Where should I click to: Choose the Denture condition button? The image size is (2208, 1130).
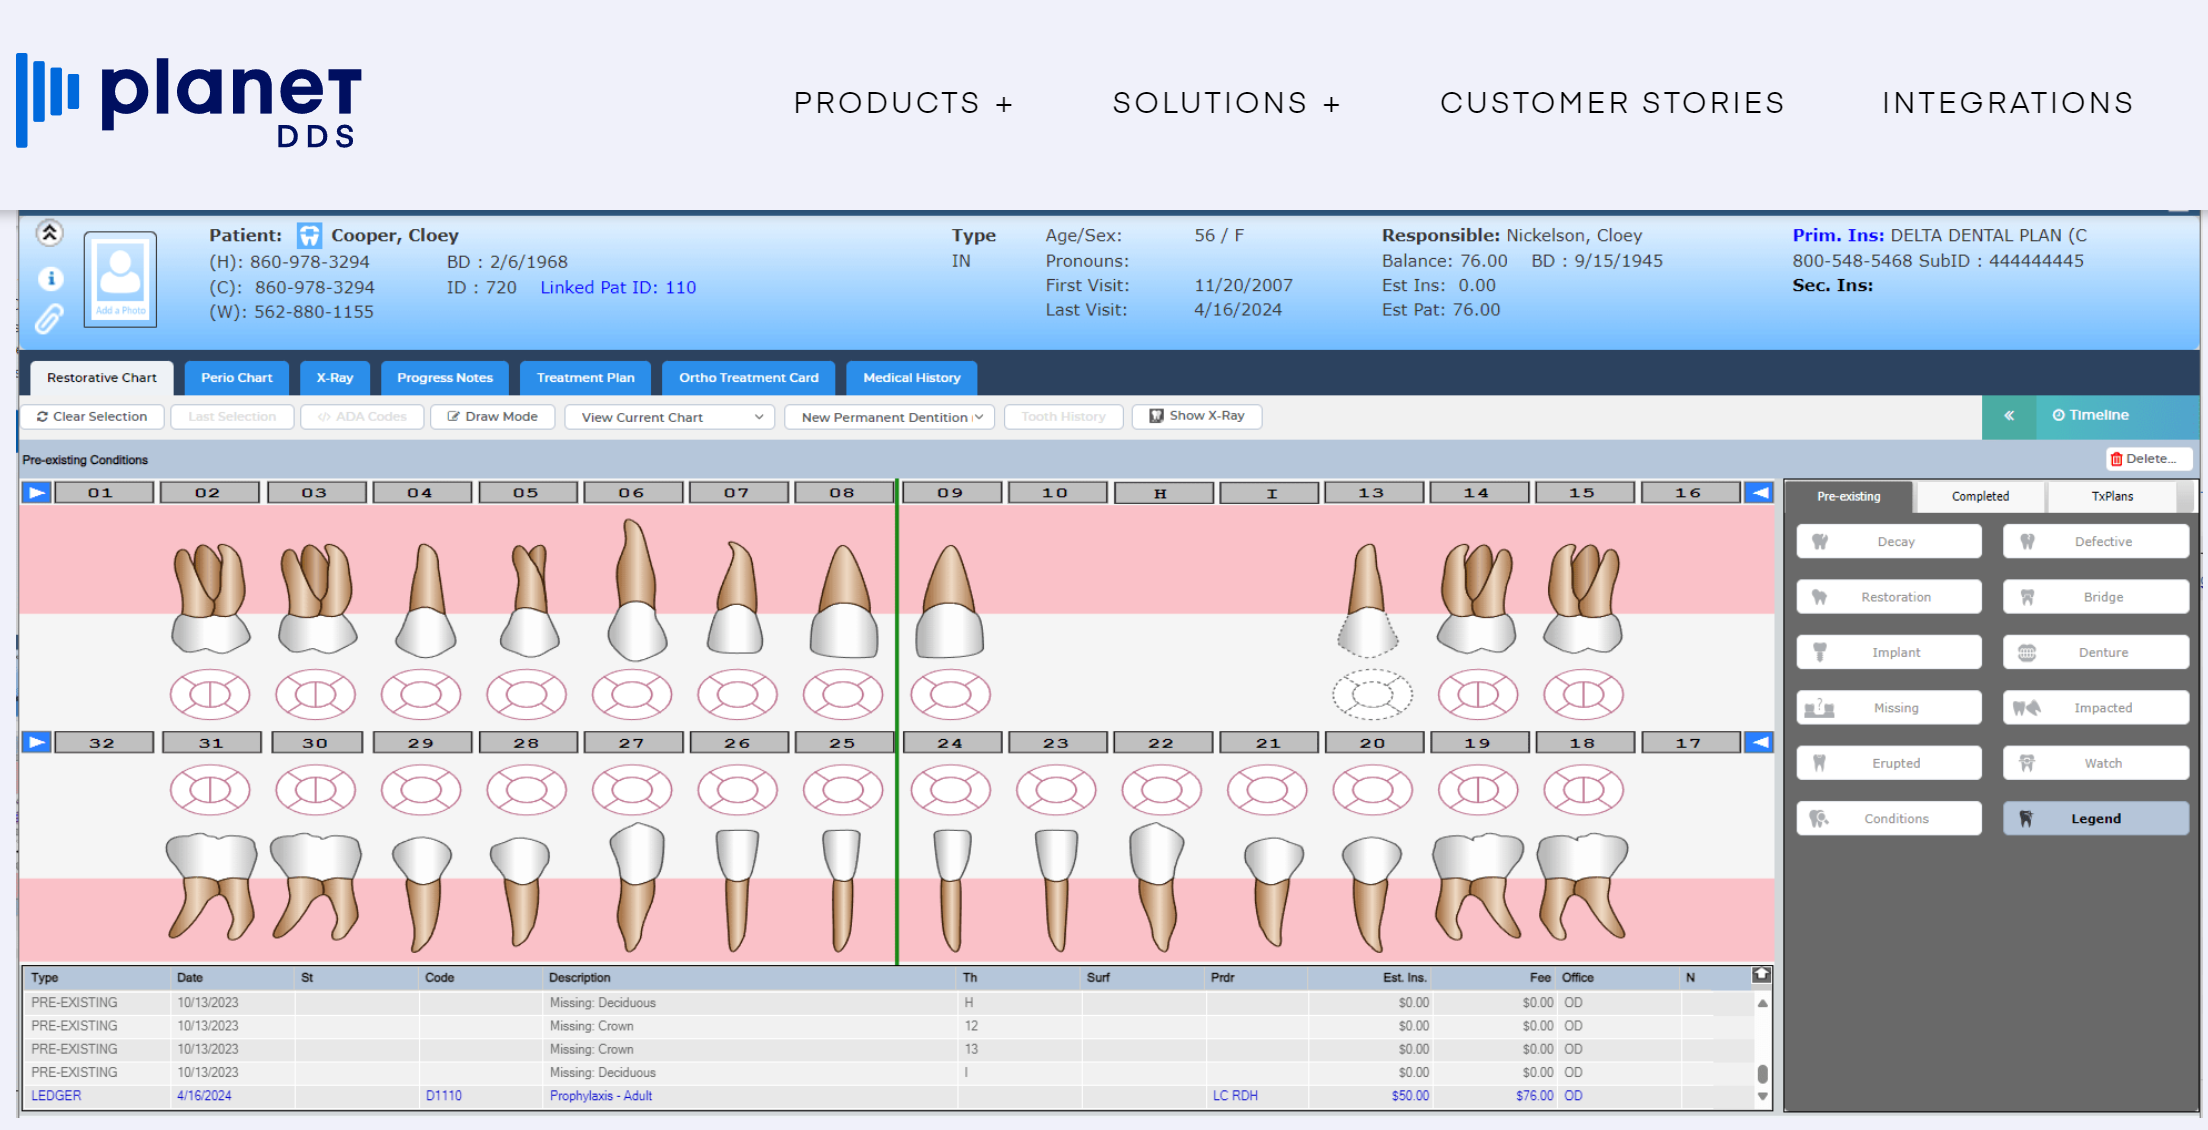pyautogui.click(x=2095, y=652)
